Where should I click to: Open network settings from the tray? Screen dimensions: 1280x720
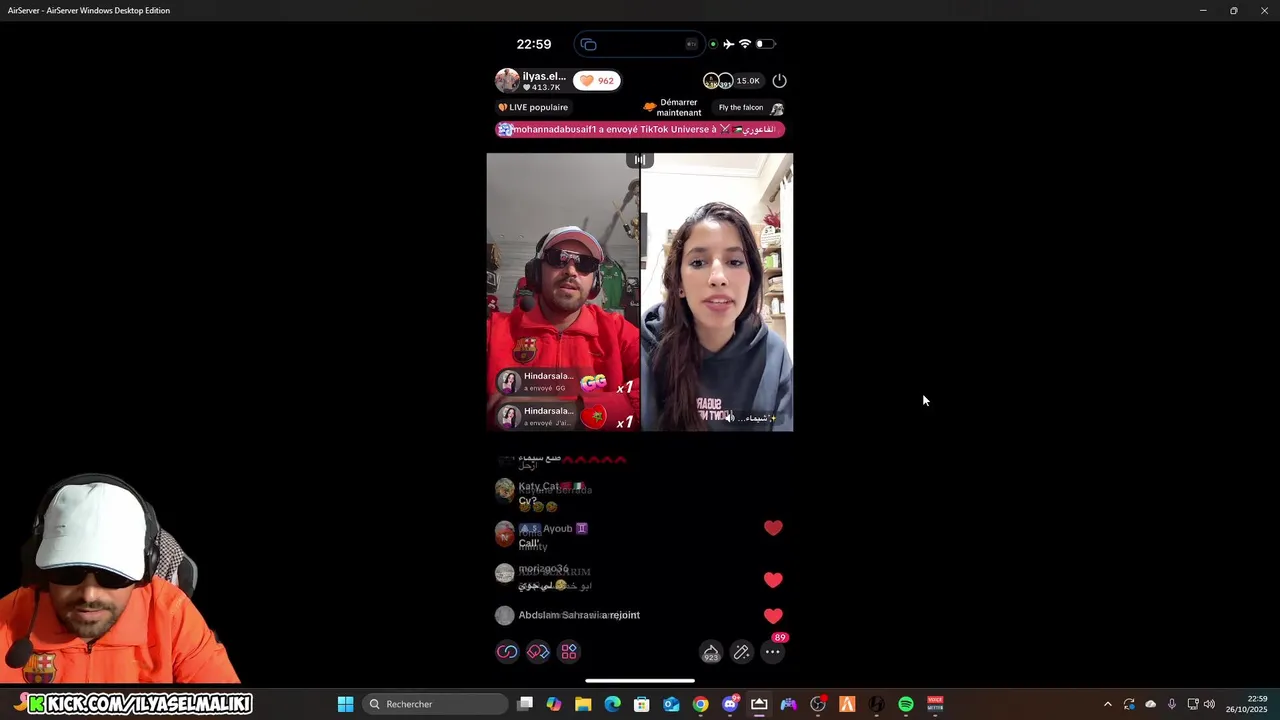click(1193, 704)
